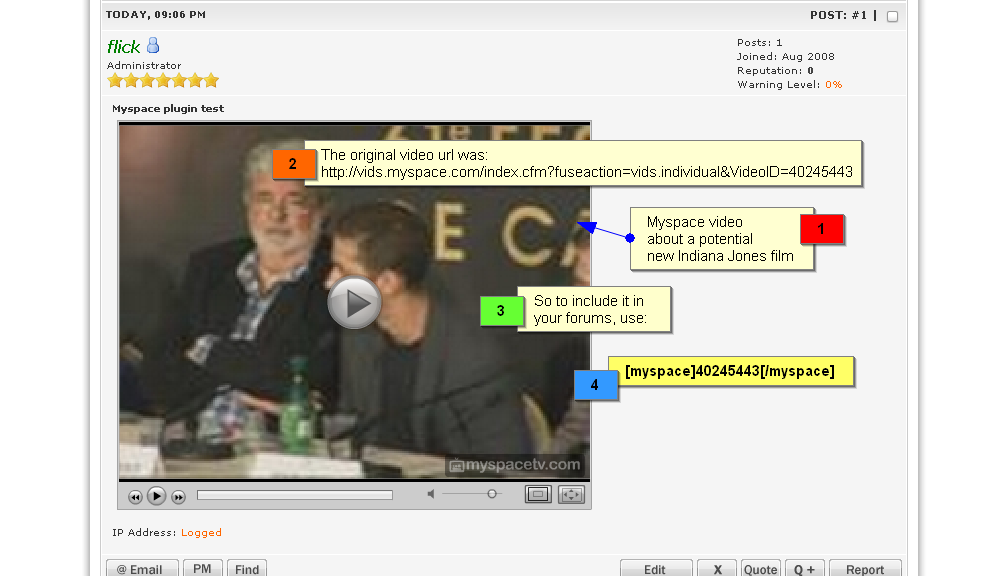The height and width of the screenshot is (576, 1008).
Task: Mute the video using the speaker icon
Action: 430,494
